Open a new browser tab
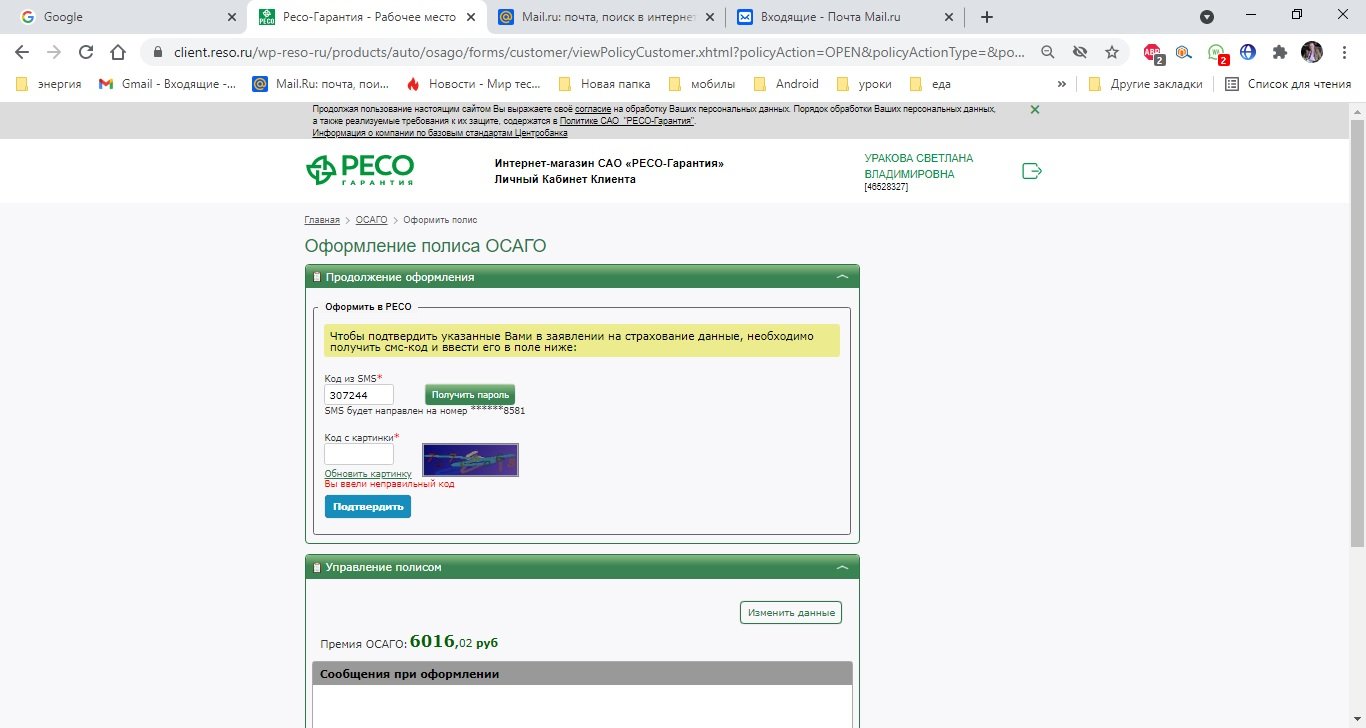This screenshot has height=728, width=1366. [x=987, y=17]
